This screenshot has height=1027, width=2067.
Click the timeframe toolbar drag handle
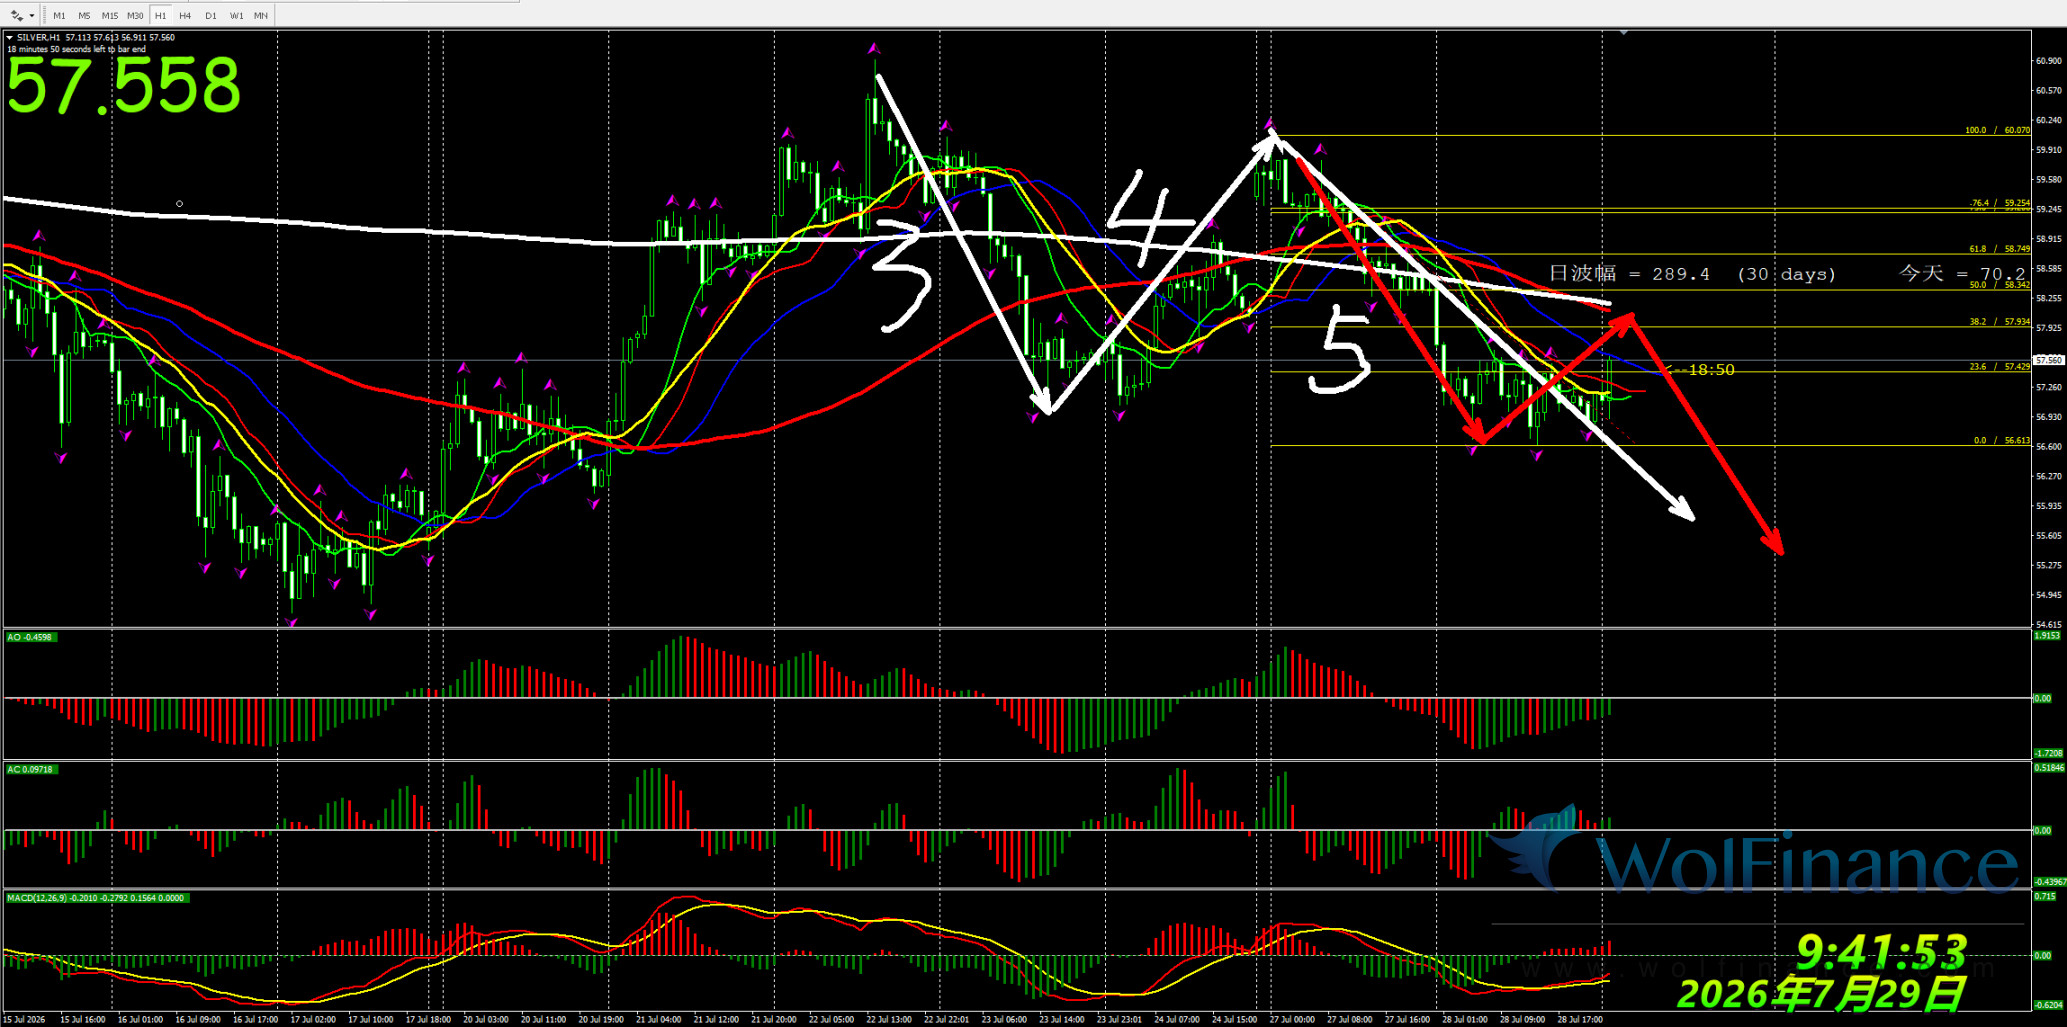(45, 15)
